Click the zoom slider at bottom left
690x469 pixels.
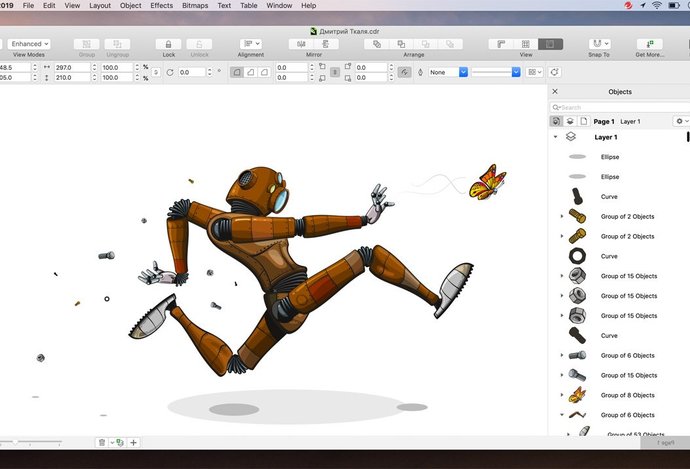click(x=16, y=442)
